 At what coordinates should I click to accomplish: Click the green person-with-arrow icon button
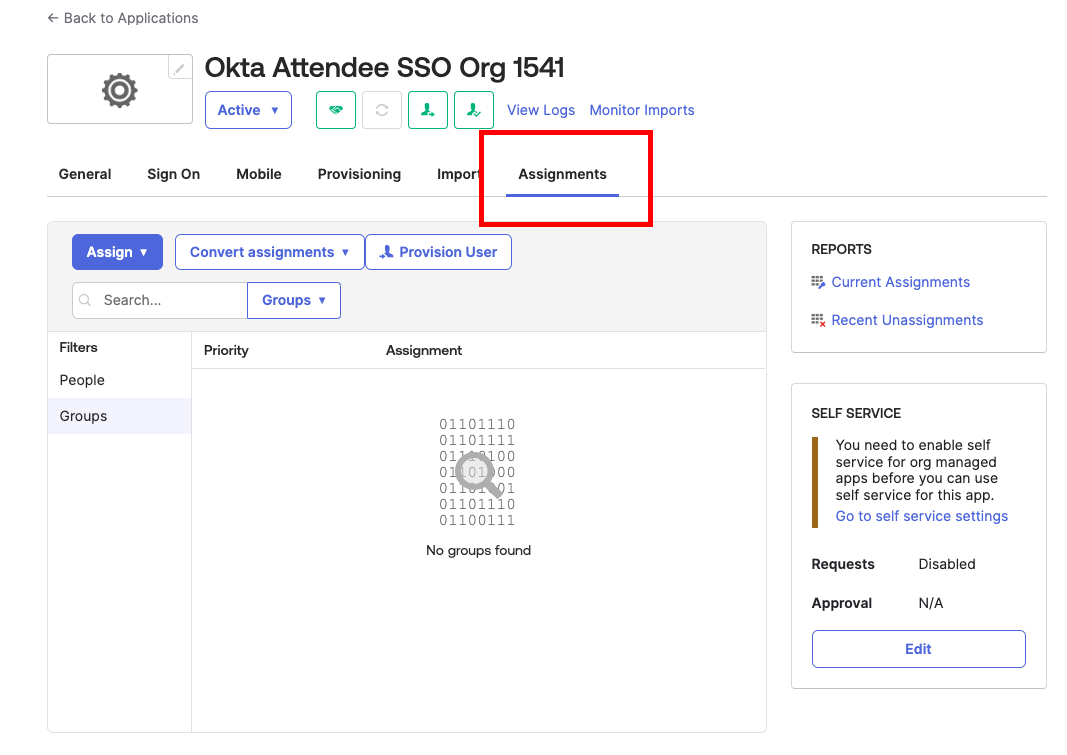[428, 110]
